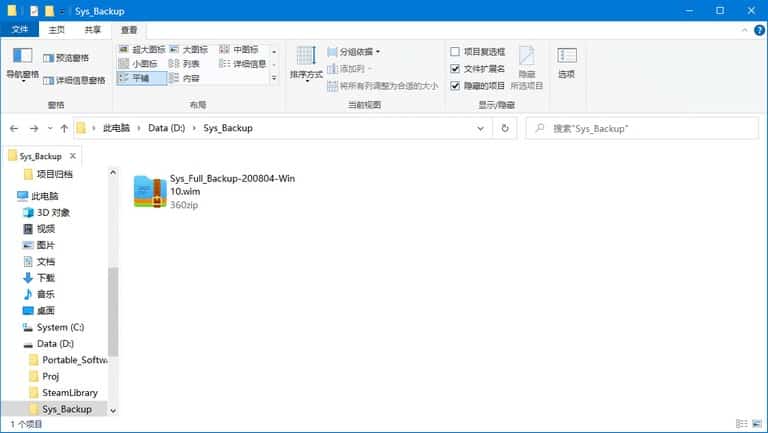Open System (C:) drive

[x=54, y=327]
